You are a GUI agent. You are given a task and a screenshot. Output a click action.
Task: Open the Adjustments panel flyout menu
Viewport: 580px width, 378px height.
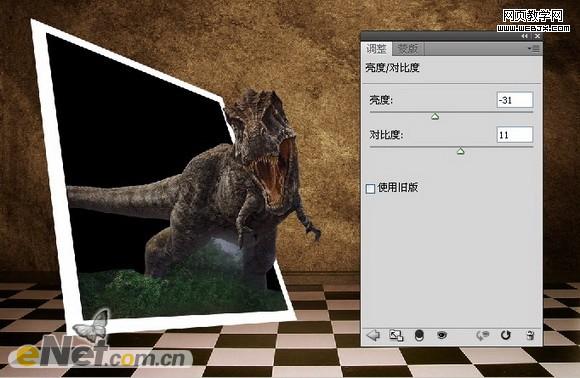pos(534,49)
